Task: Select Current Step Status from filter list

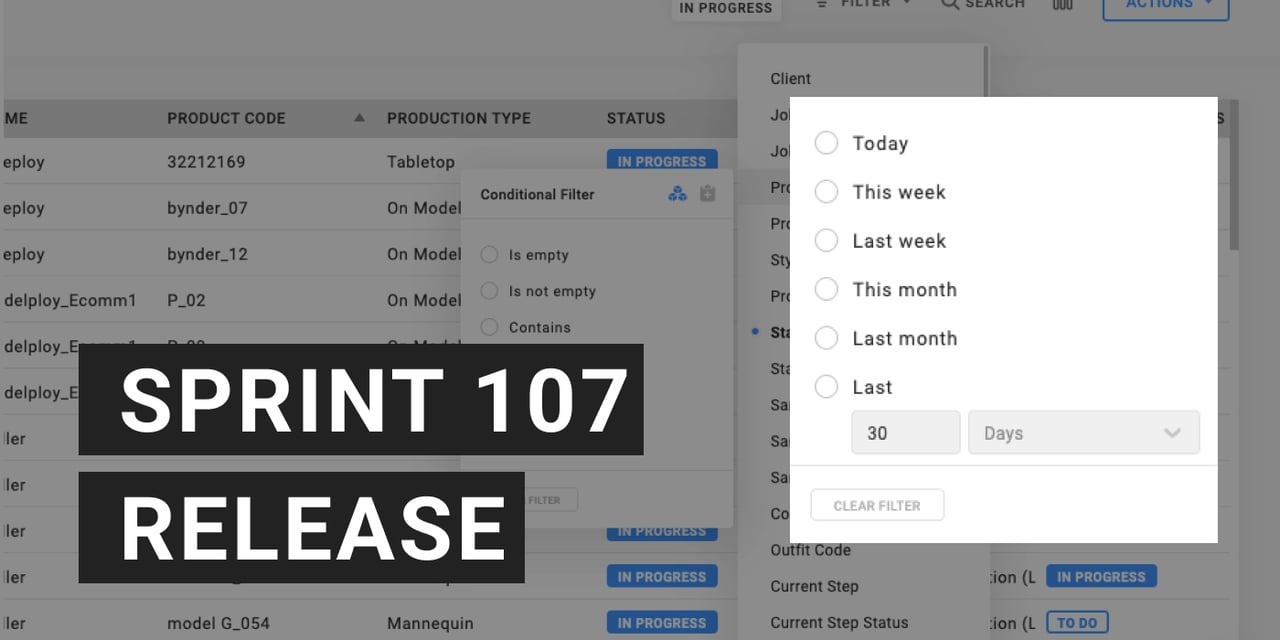Action: [x=839, y=623]
